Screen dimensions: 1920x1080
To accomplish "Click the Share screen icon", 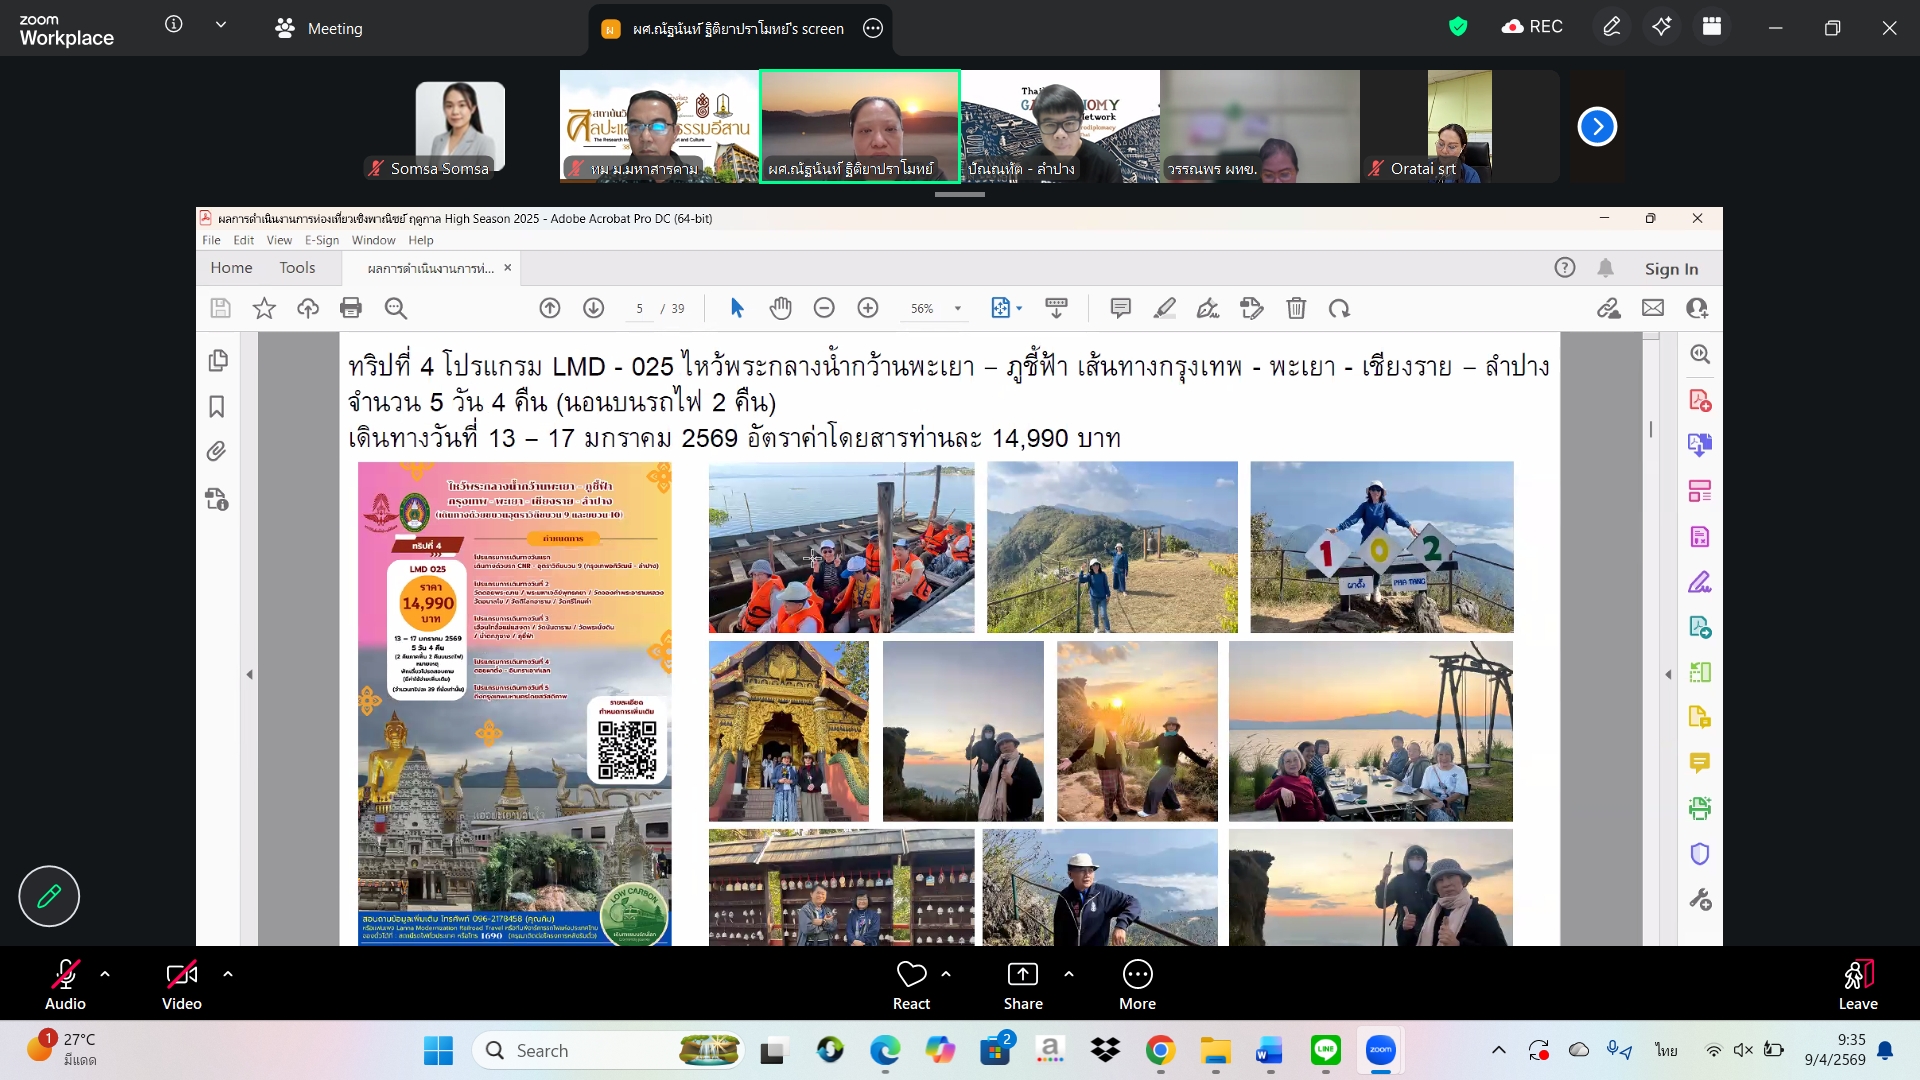I will click(1022, 975).
